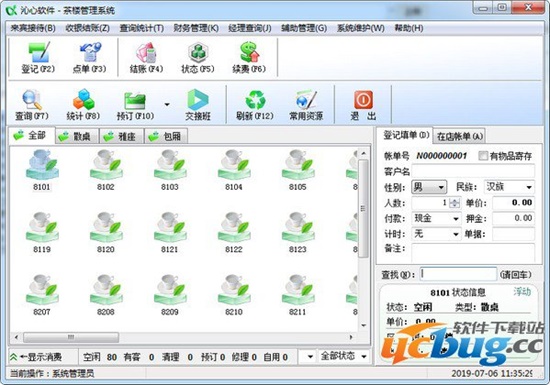Image resolution: width=550 pixels, height=385 pixels.
Task: Open the 收银结账(Z) menu
Action: pyautogui.click(x=88, y=28)
